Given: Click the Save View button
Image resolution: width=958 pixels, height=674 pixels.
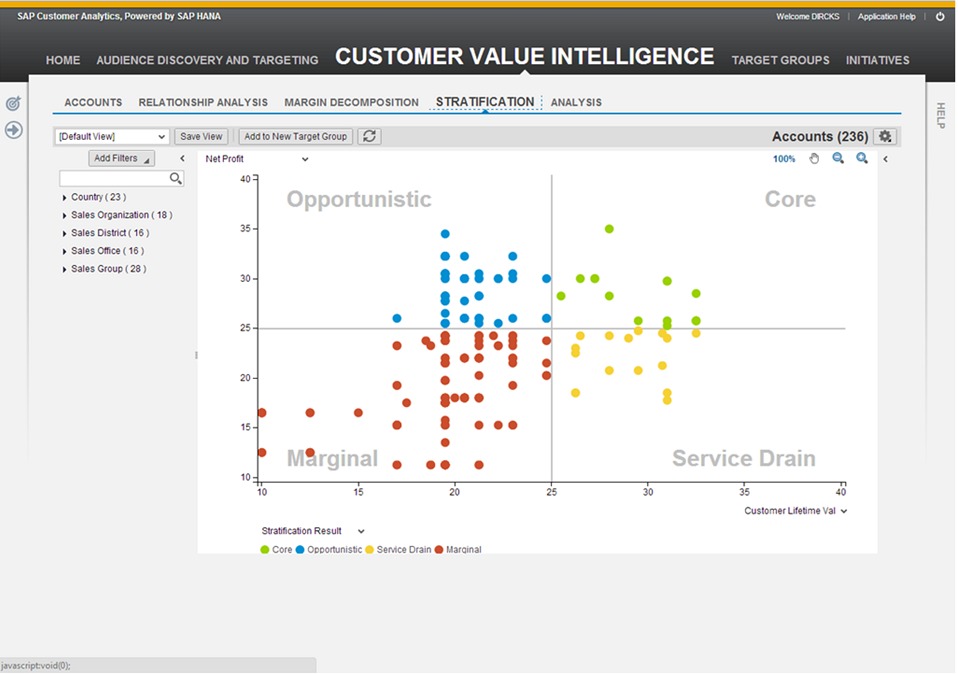Looking at the screenshot, I should [201, 136].
